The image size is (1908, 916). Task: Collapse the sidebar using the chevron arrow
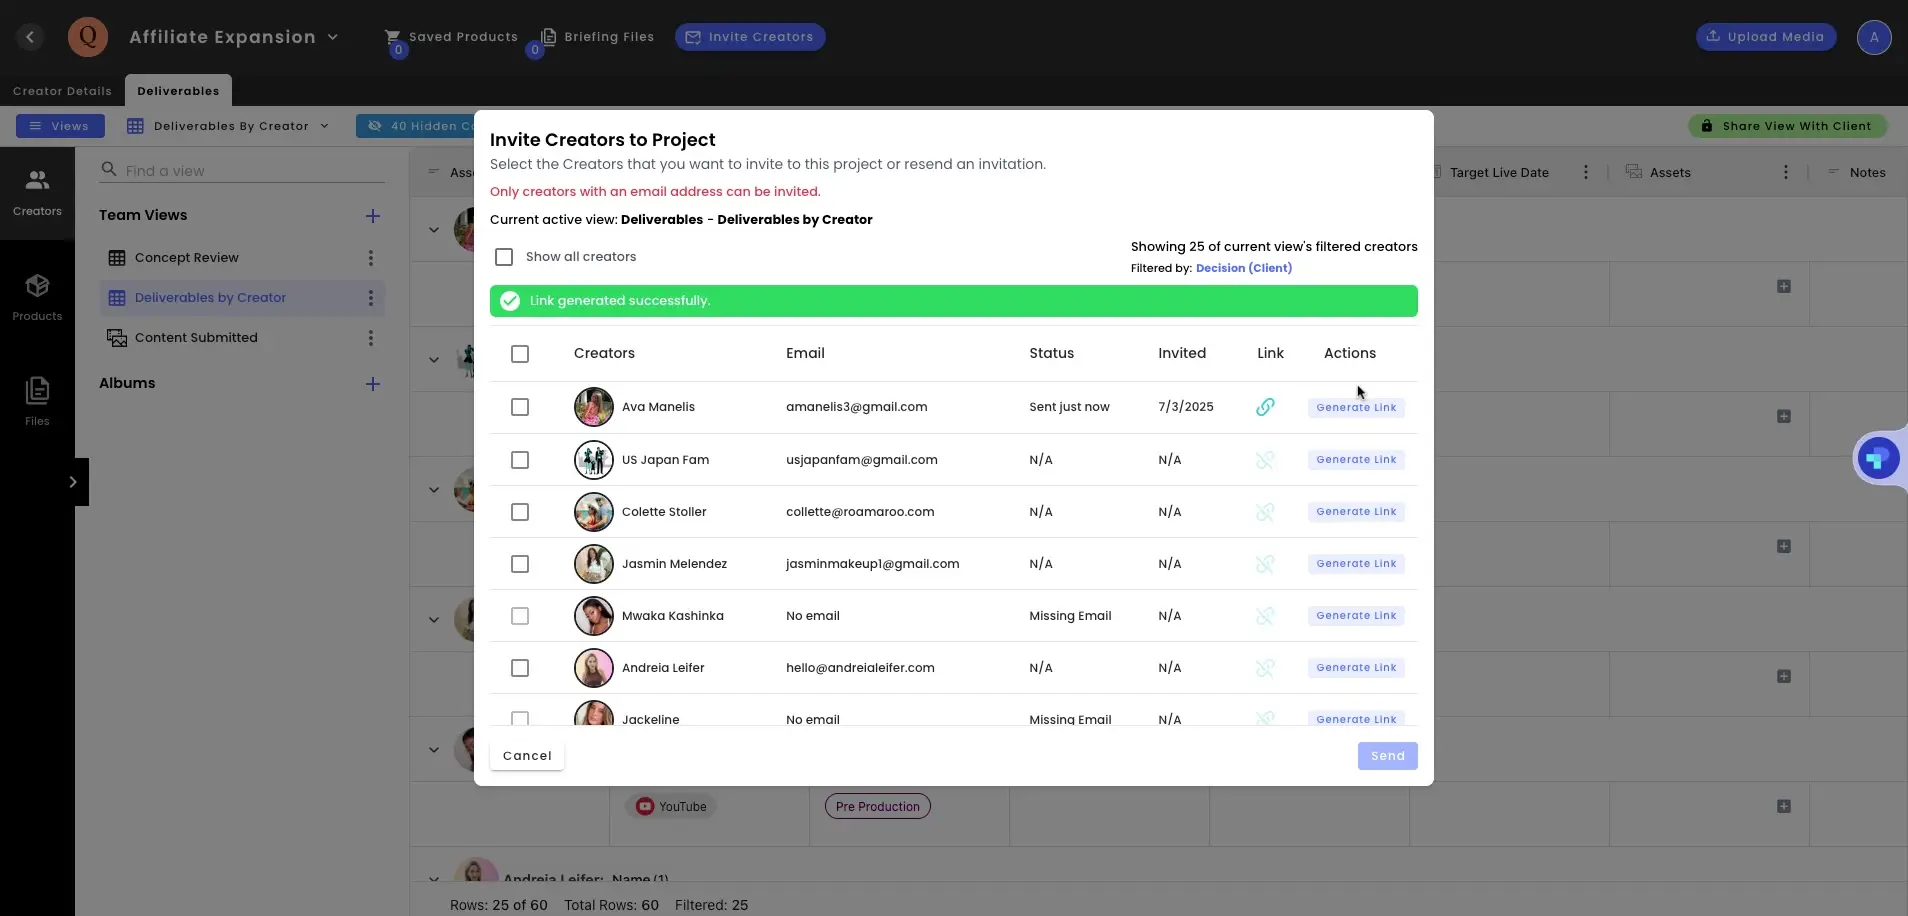73,481
